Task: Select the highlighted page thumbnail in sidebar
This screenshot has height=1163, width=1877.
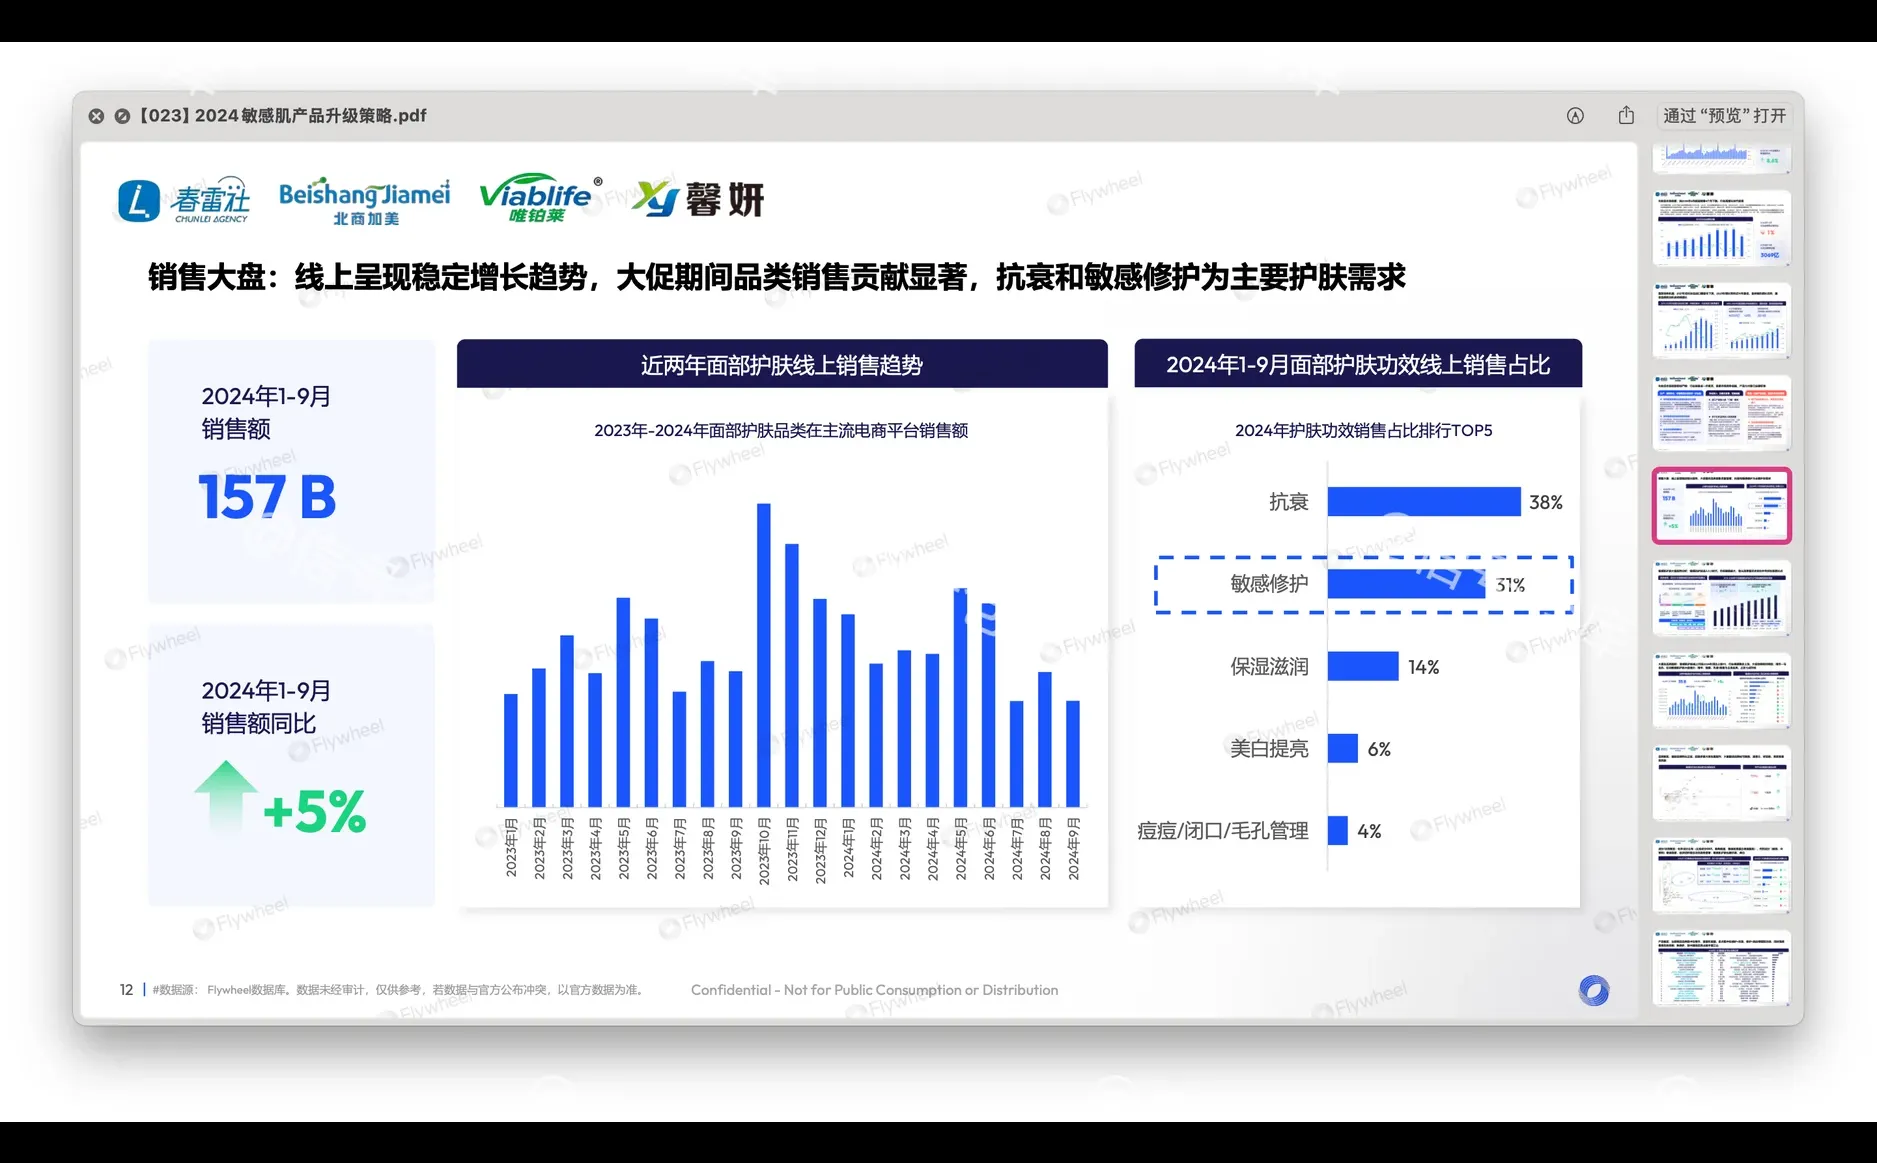Action: (x=1721, y=506)
